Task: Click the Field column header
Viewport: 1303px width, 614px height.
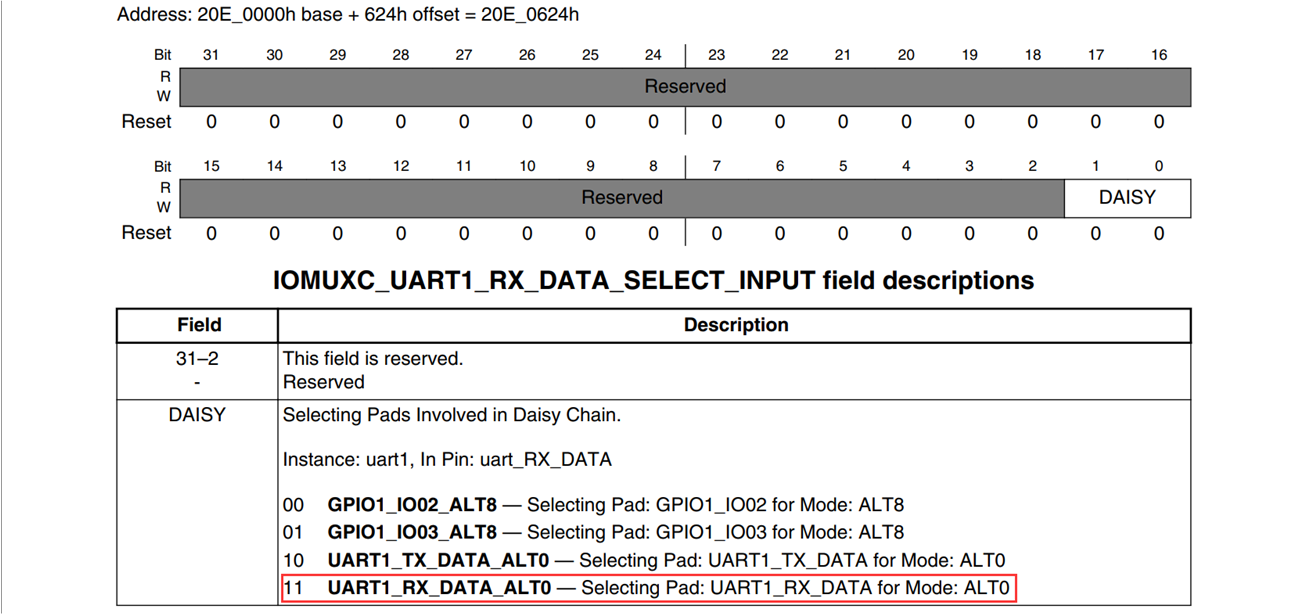Action: (x=198, y=325)
